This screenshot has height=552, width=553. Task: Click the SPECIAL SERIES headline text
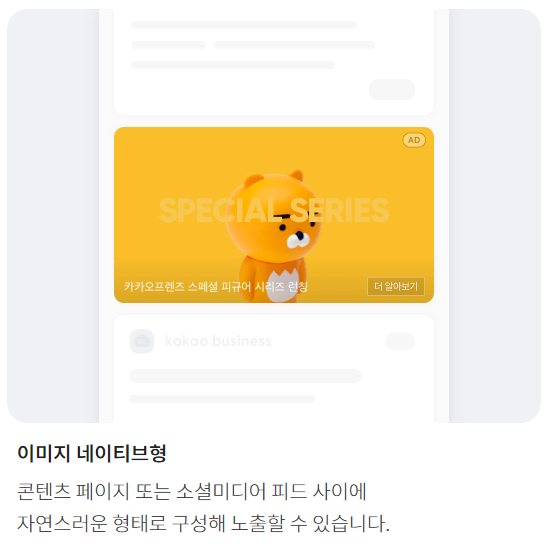[x=274, y=210]
